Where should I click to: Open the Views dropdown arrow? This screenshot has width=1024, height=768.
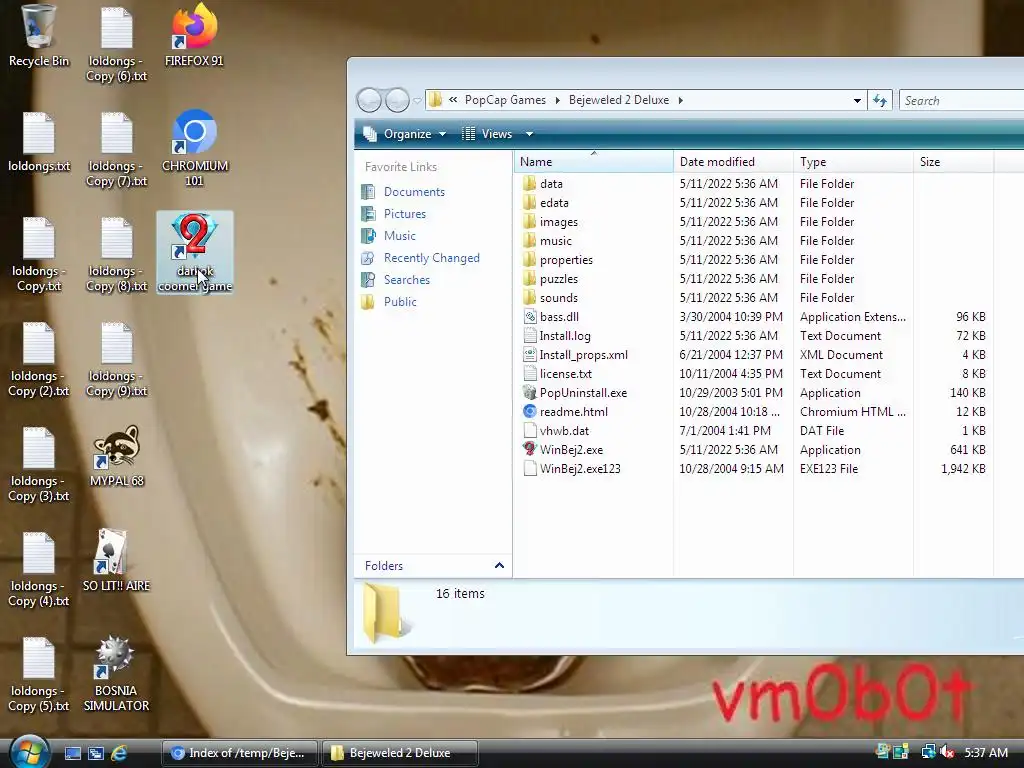point(530,134)
